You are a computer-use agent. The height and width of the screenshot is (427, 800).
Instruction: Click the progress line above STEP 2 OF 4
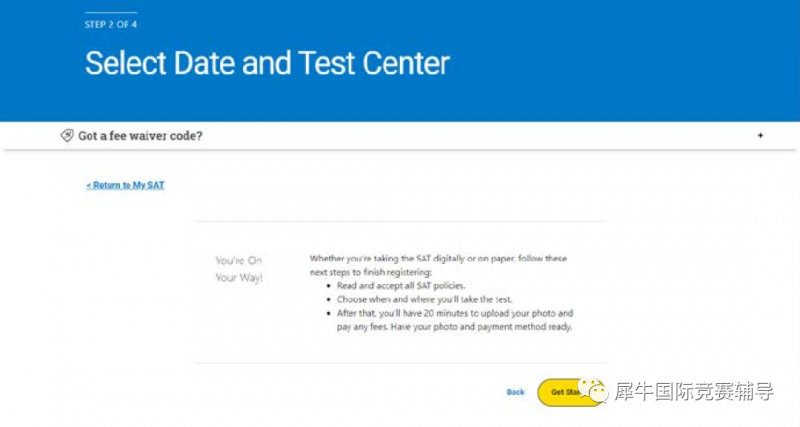pos(111,12)
